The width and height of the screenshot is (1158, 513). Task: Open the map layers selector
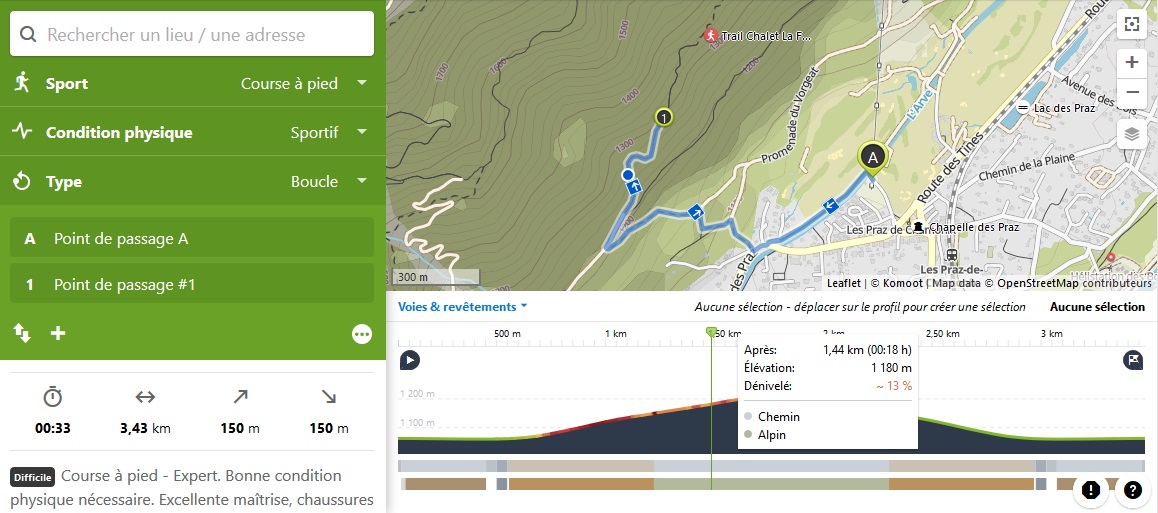[x=1132, y=133]
